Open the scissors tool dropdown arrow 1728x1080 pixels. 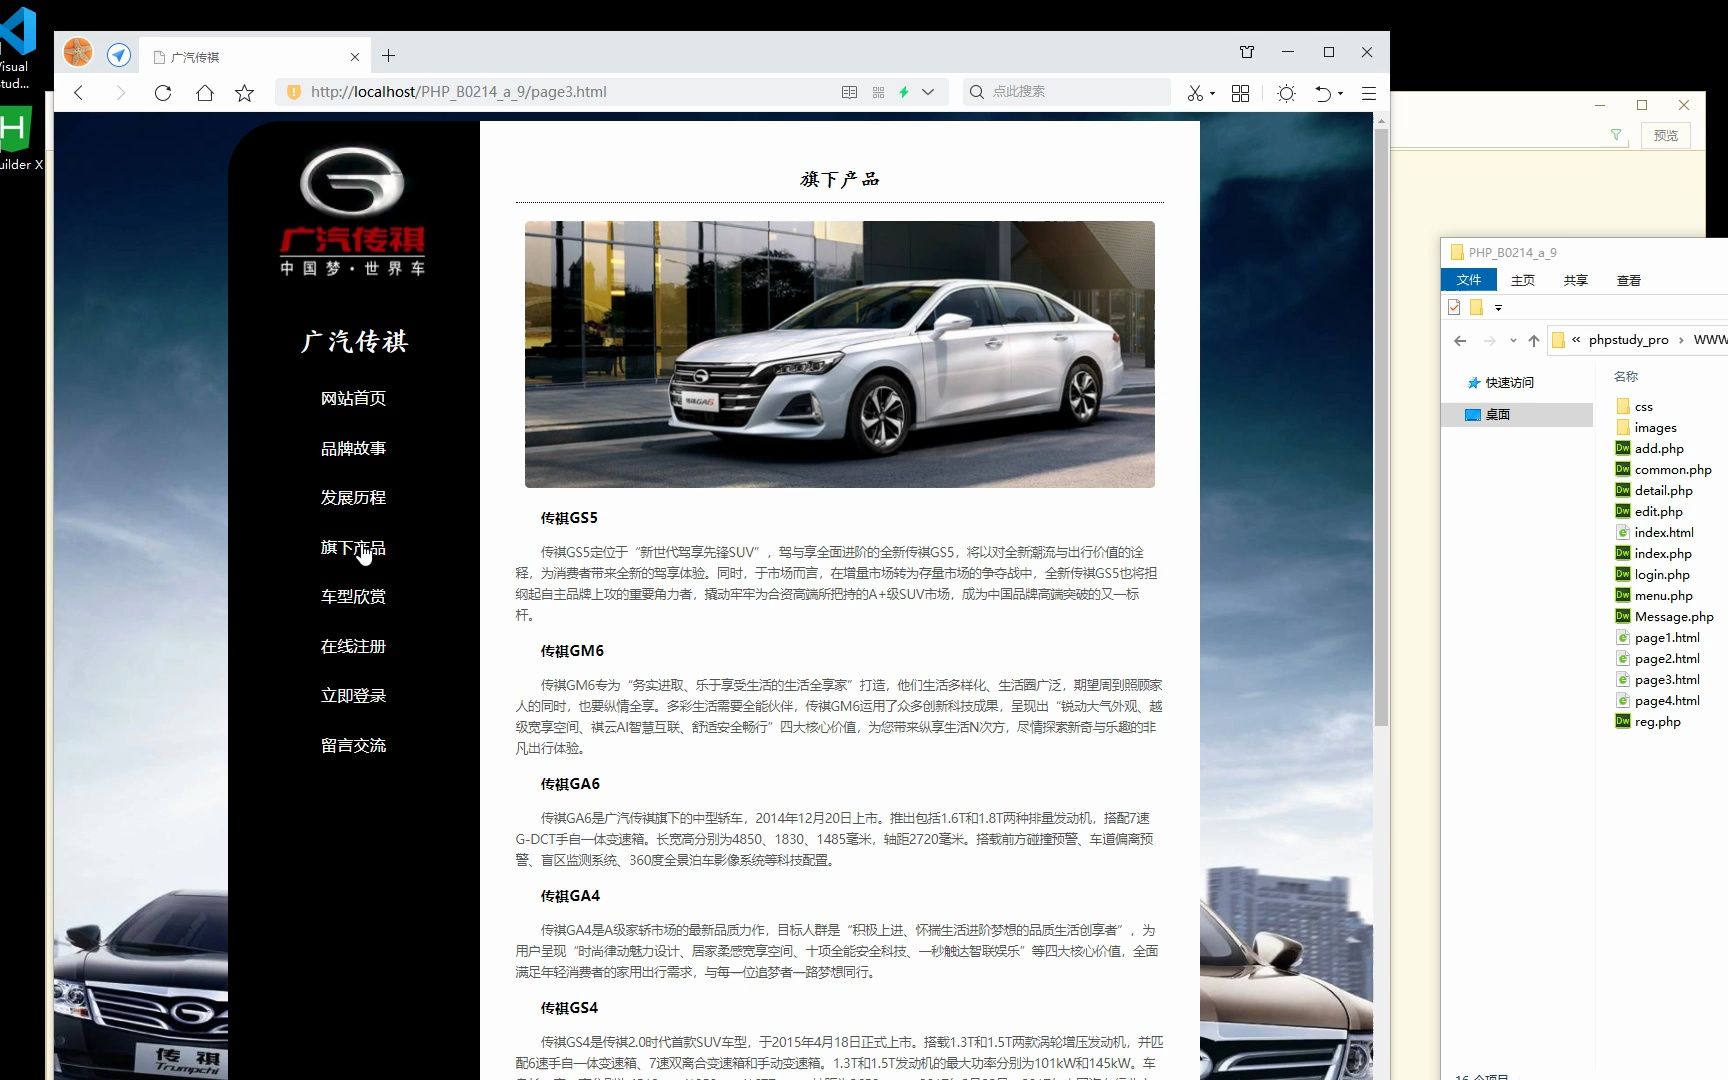(1212, 93)
